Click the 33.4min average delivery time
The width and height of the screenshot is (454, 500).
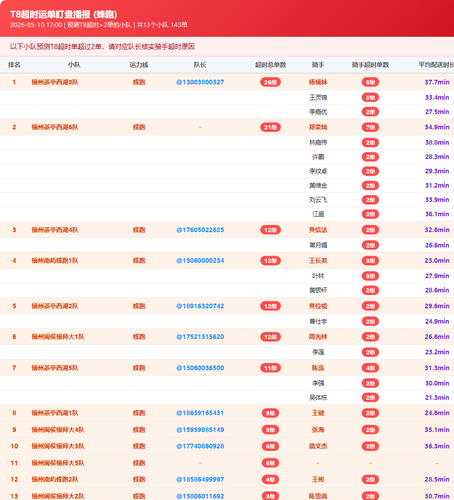437,97
